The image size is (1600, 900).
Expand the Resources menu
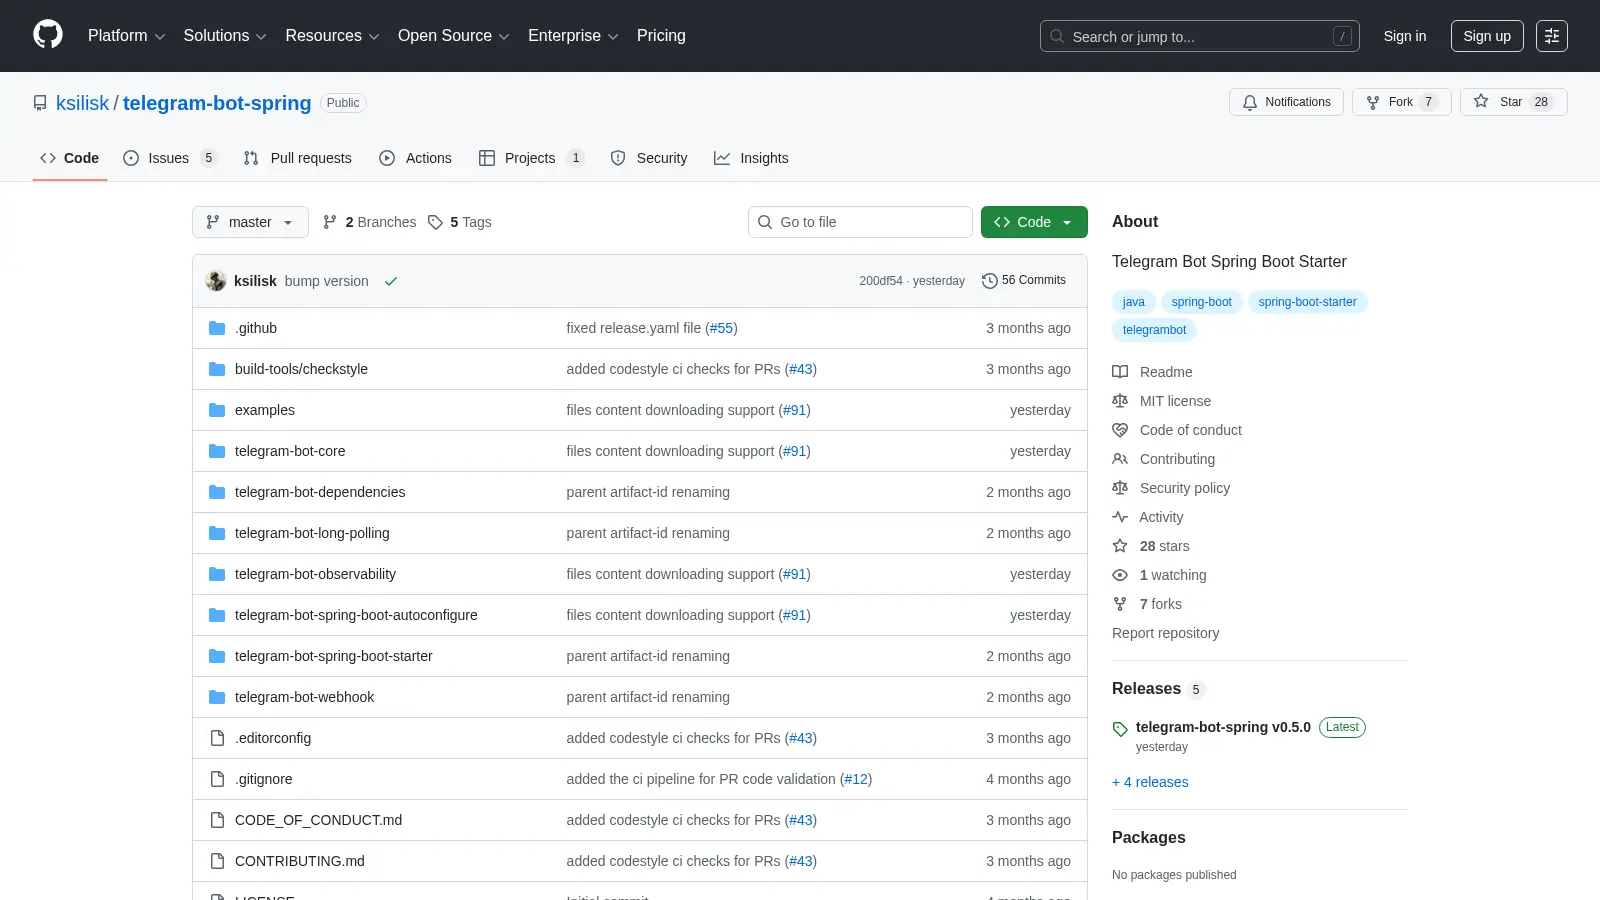(x=332, y=36)
